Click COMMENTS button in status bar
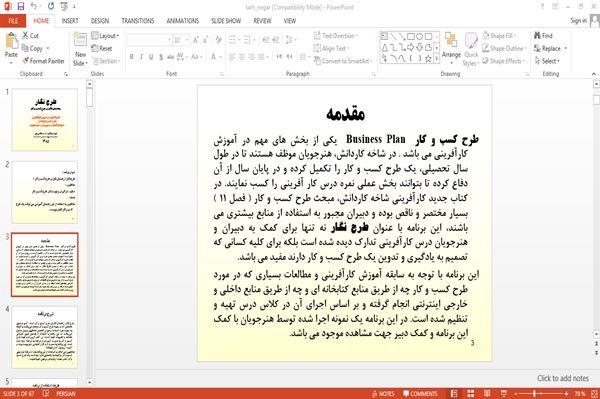Viewport: 600px width, 399px height. (x=420, y=394)
